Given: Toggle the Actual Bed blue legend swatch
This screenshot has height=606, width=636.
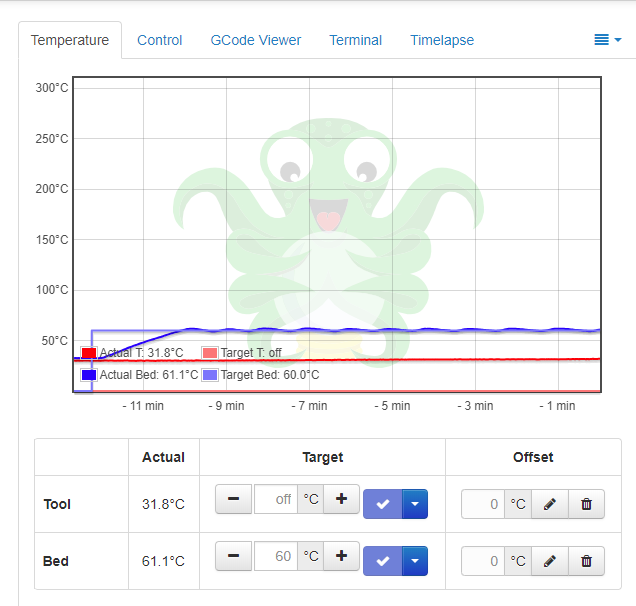Looking at the screenshot, I should pyautogui.click(x=89, y=375).
